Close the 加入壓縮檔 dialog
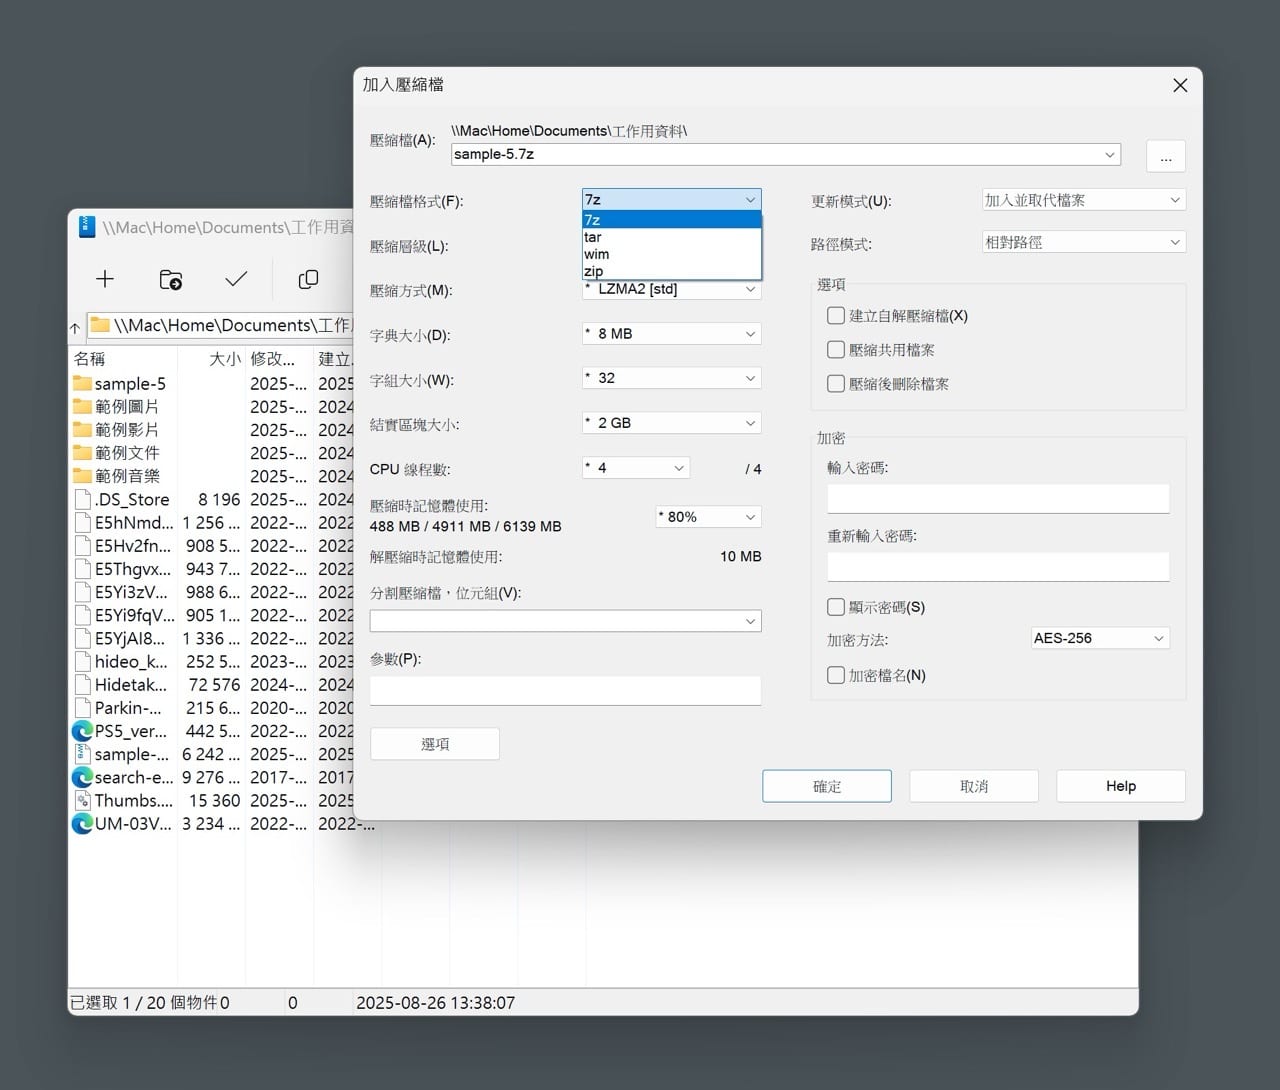Image resolution: width=1280 pixels, height=1090 pixels. click(1180, 85)
